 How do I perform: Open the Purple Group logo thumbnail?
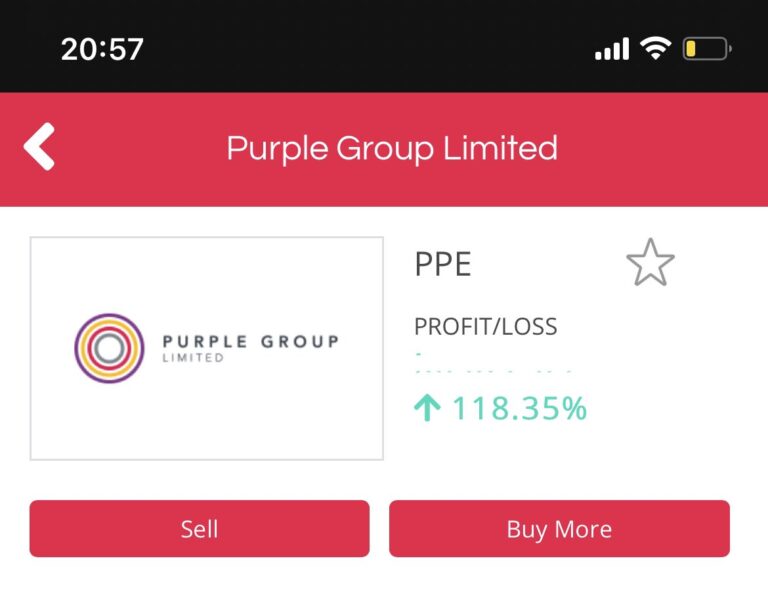coord(207,348)
